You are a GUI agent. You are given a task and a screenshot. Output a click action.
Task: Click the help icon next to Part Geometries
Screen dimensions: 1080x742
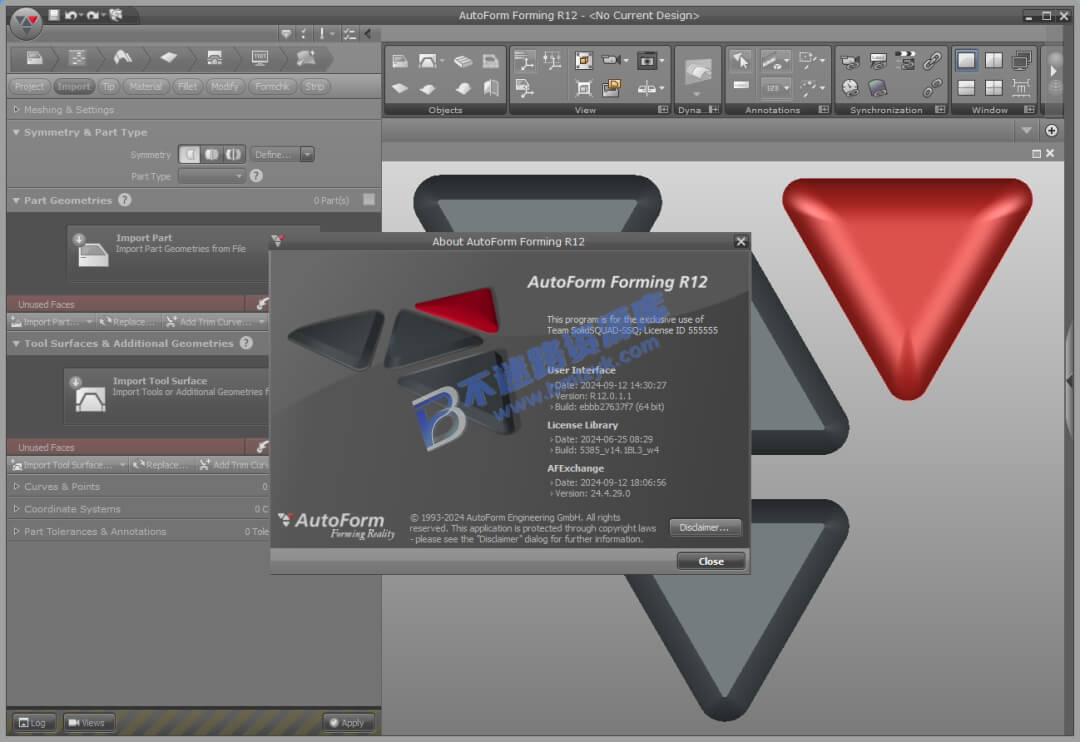coord(125,200)
